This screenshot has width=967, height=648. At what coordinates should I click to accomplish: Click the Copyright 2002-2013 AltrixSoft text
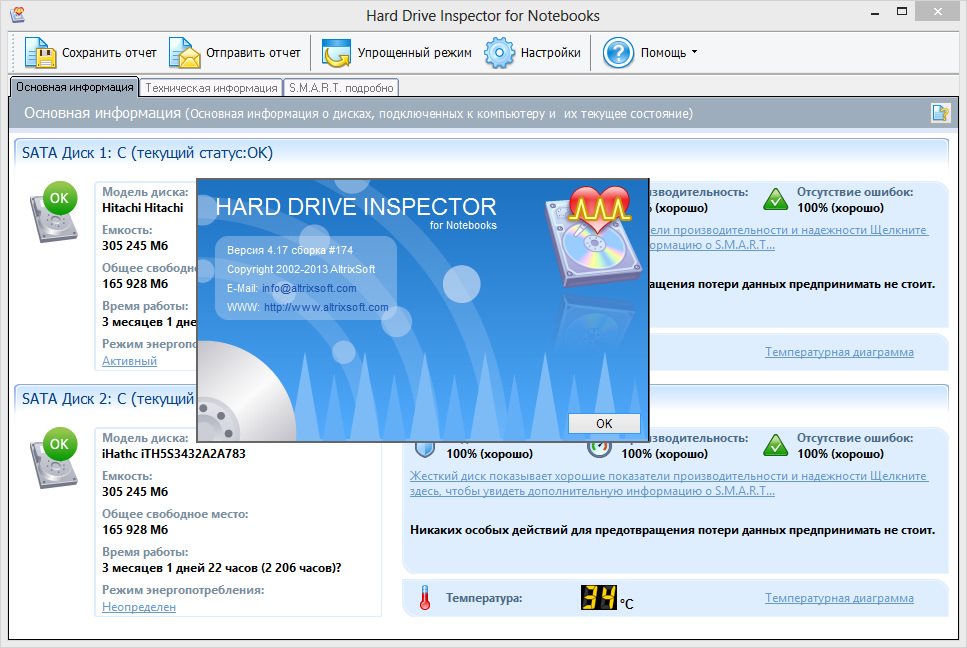(301, 269)
